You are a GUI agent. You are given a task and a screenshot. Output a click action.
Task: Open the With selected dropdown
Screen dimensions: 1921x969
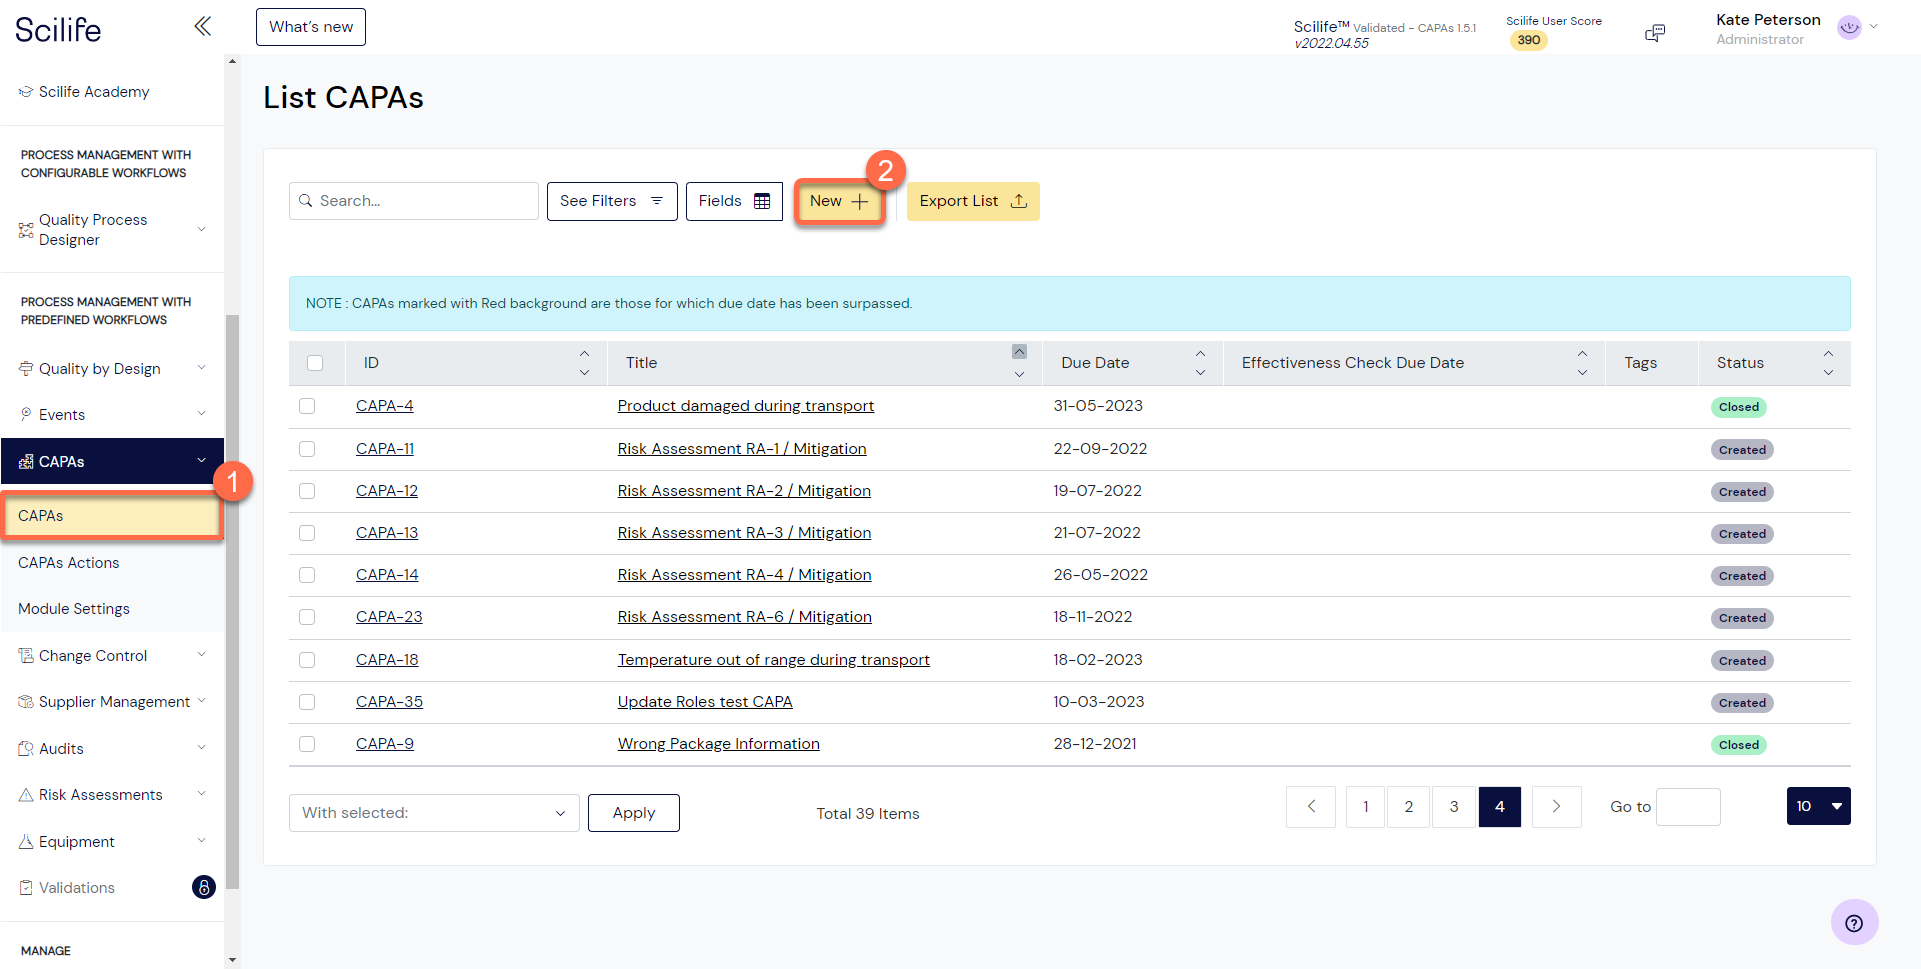click(433, 812)
